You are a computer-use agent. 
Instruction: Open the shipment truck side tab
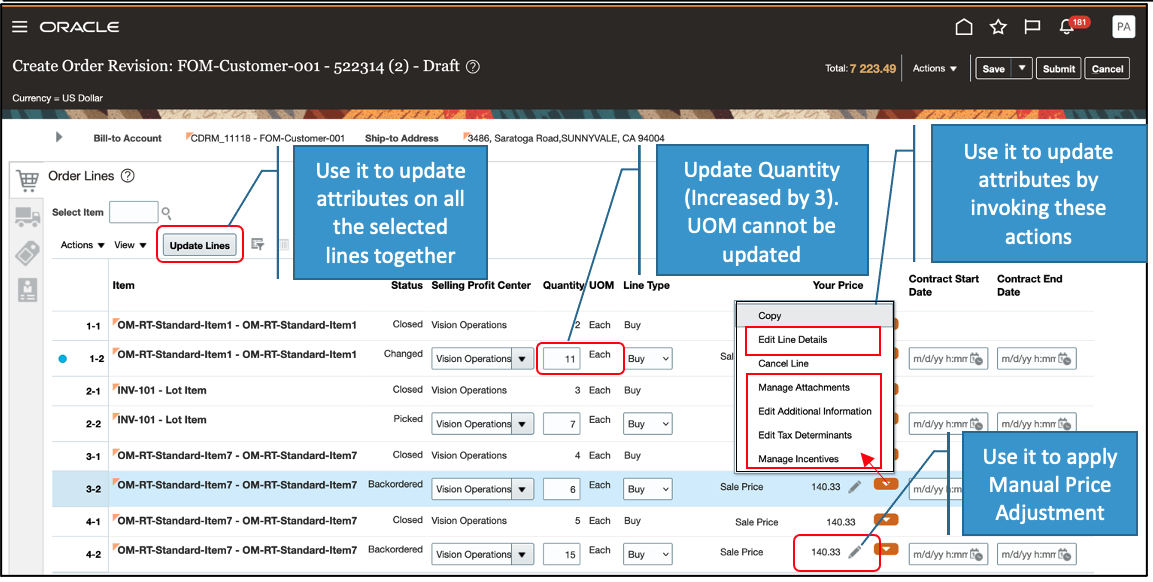[27, 216]
